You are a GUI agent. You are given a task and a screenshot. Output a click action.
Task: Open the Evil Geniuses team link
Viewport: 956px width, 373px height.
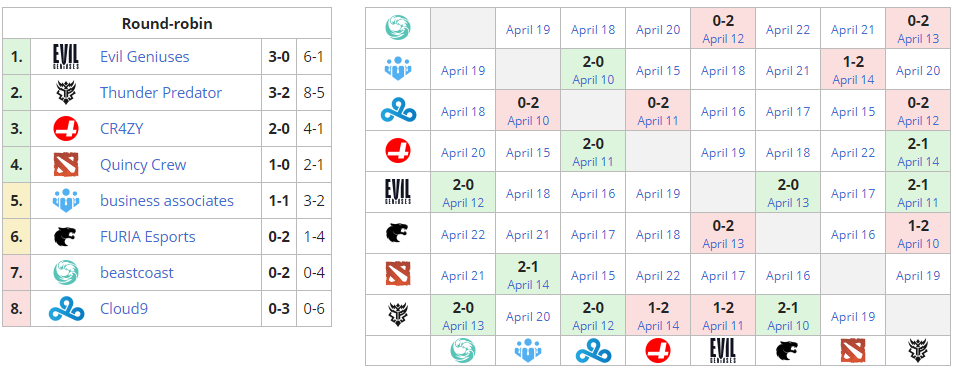click(x=144, y=57)
